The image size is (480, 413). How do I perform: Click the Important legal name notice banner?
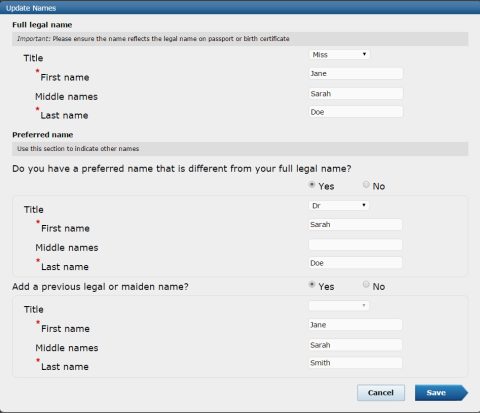(240, 39)
